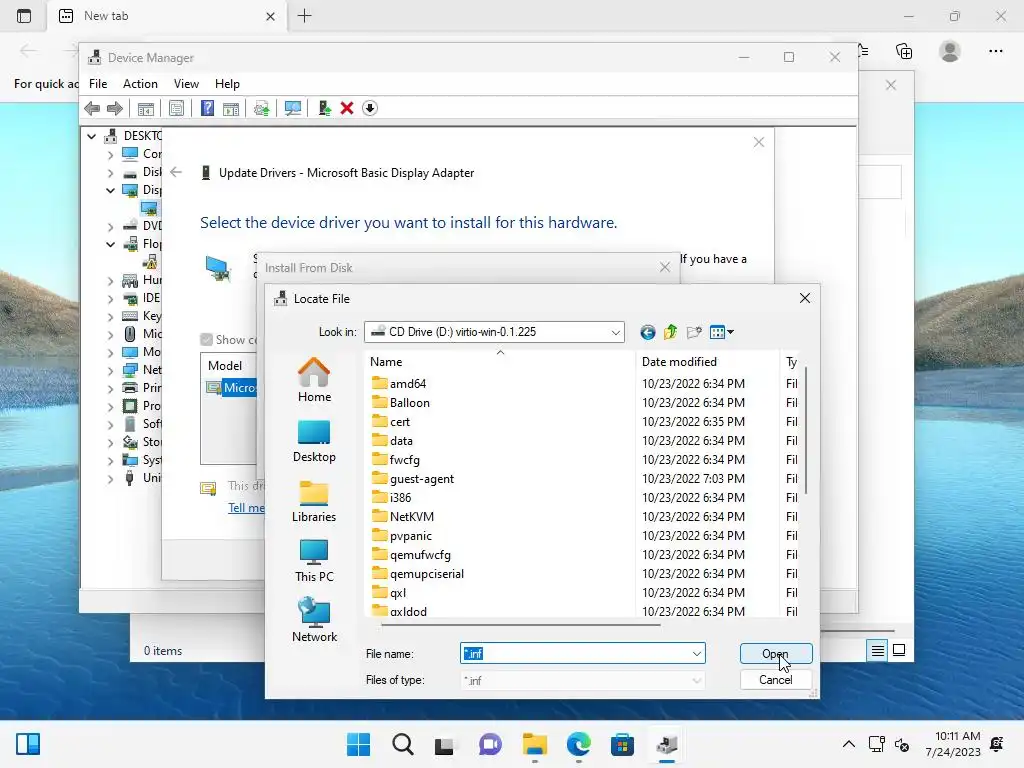Open Microsoft Store from the taskbar
This screenshot has width=1024, height=768.
[622, 744]
